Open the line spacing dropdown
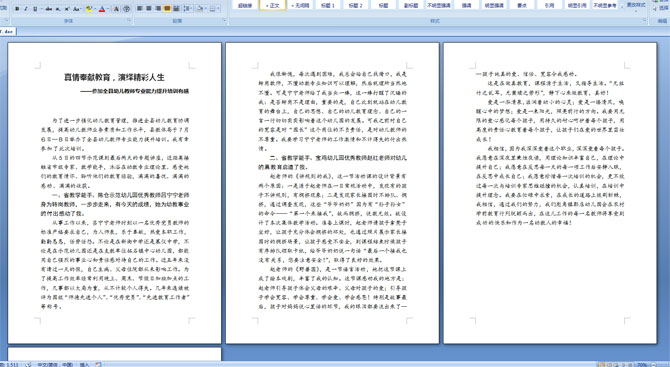Screen dimensions: 670x367 coord(188,9)
